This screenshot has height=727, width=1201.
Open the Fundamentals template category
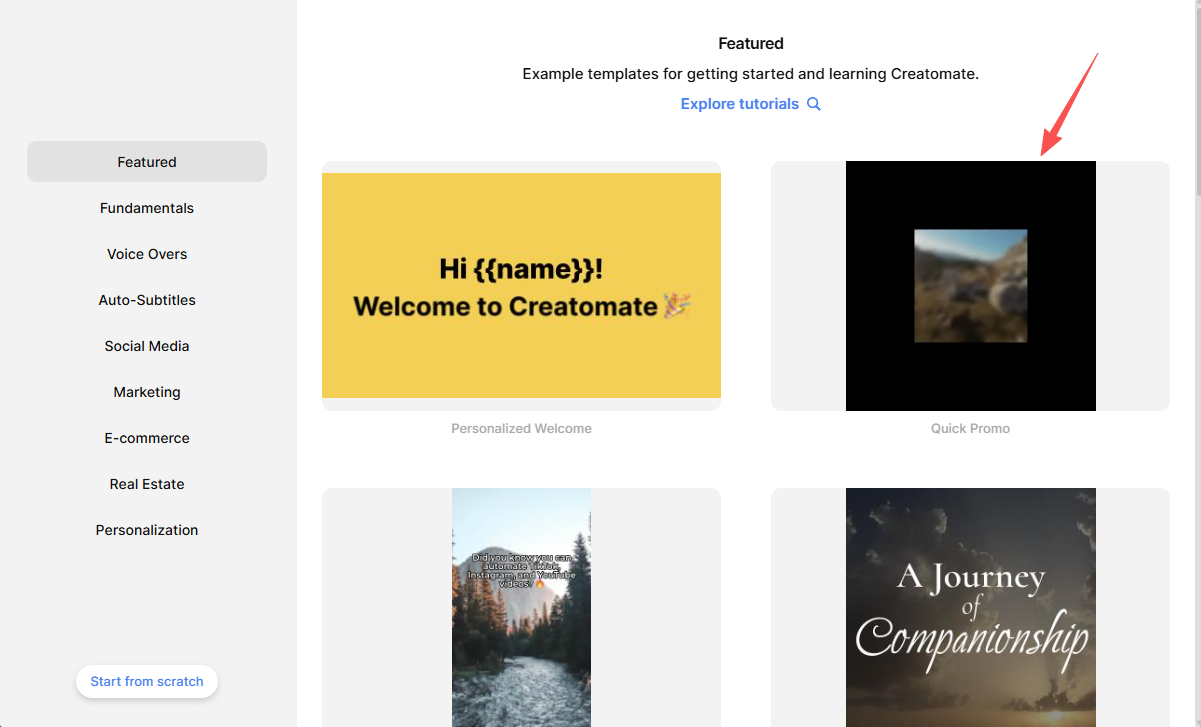tap(147, 208)
